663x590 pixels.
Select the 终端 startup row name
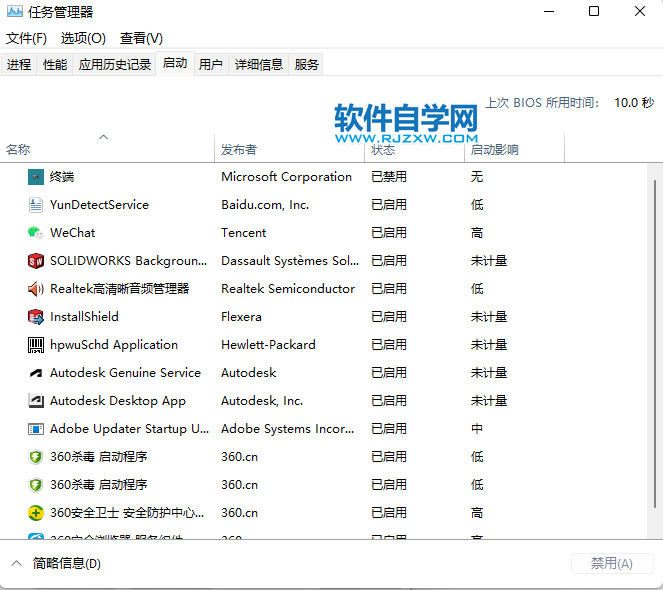click(x=62, y=177)
